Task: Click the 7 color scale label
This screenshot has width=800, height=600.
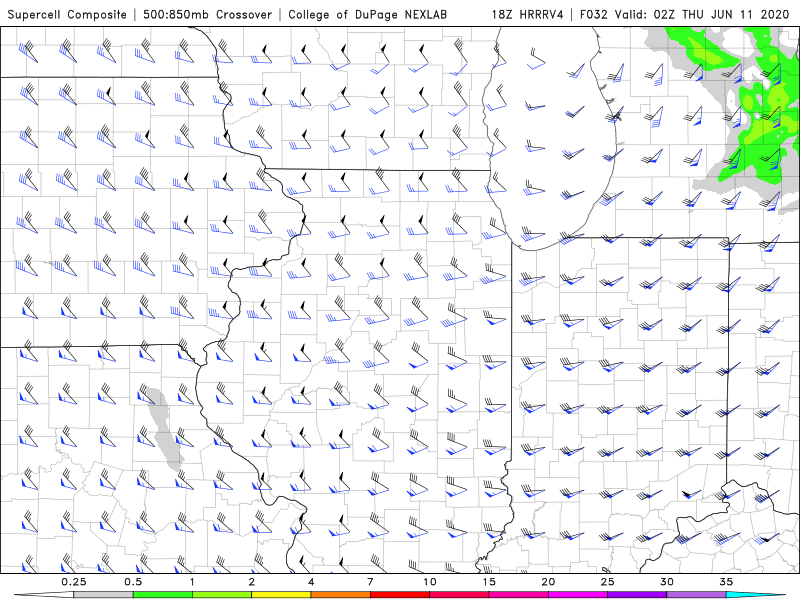Action: pos(370,582)
